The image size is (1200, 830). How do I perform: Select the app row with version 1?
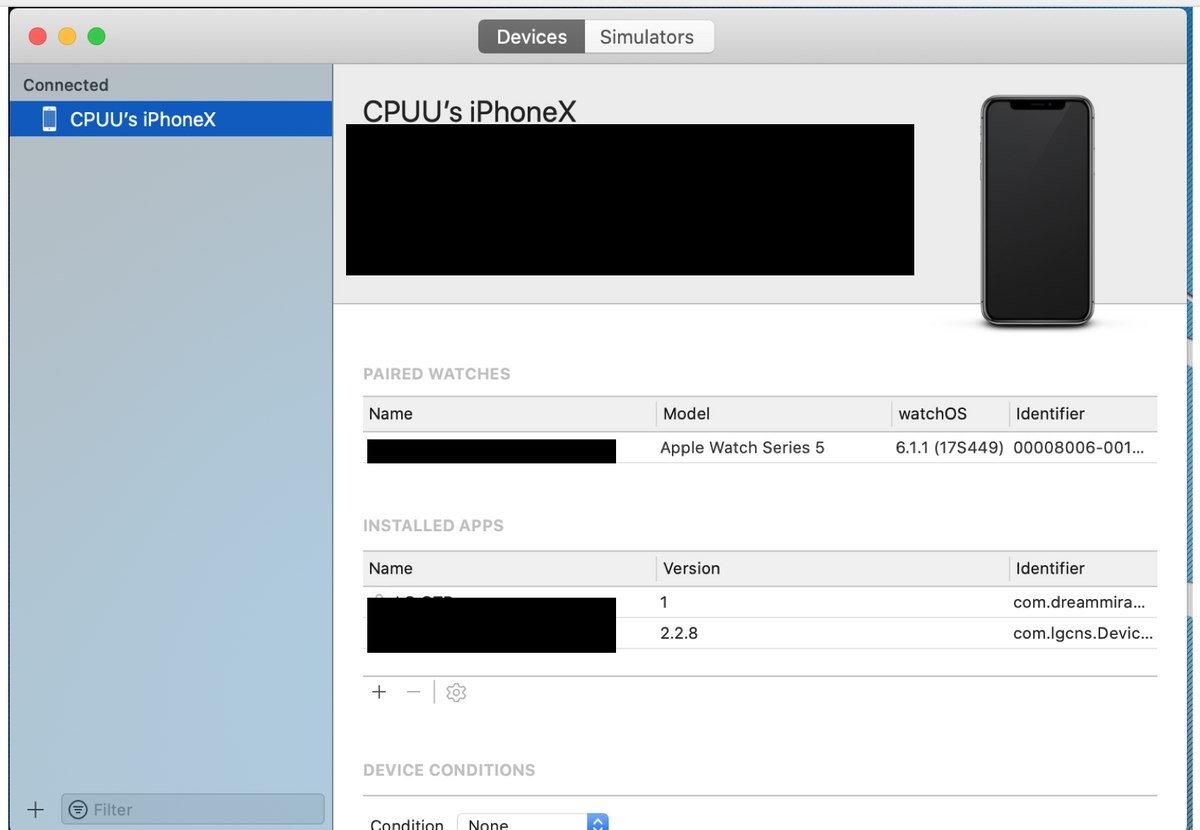[760, 602]
